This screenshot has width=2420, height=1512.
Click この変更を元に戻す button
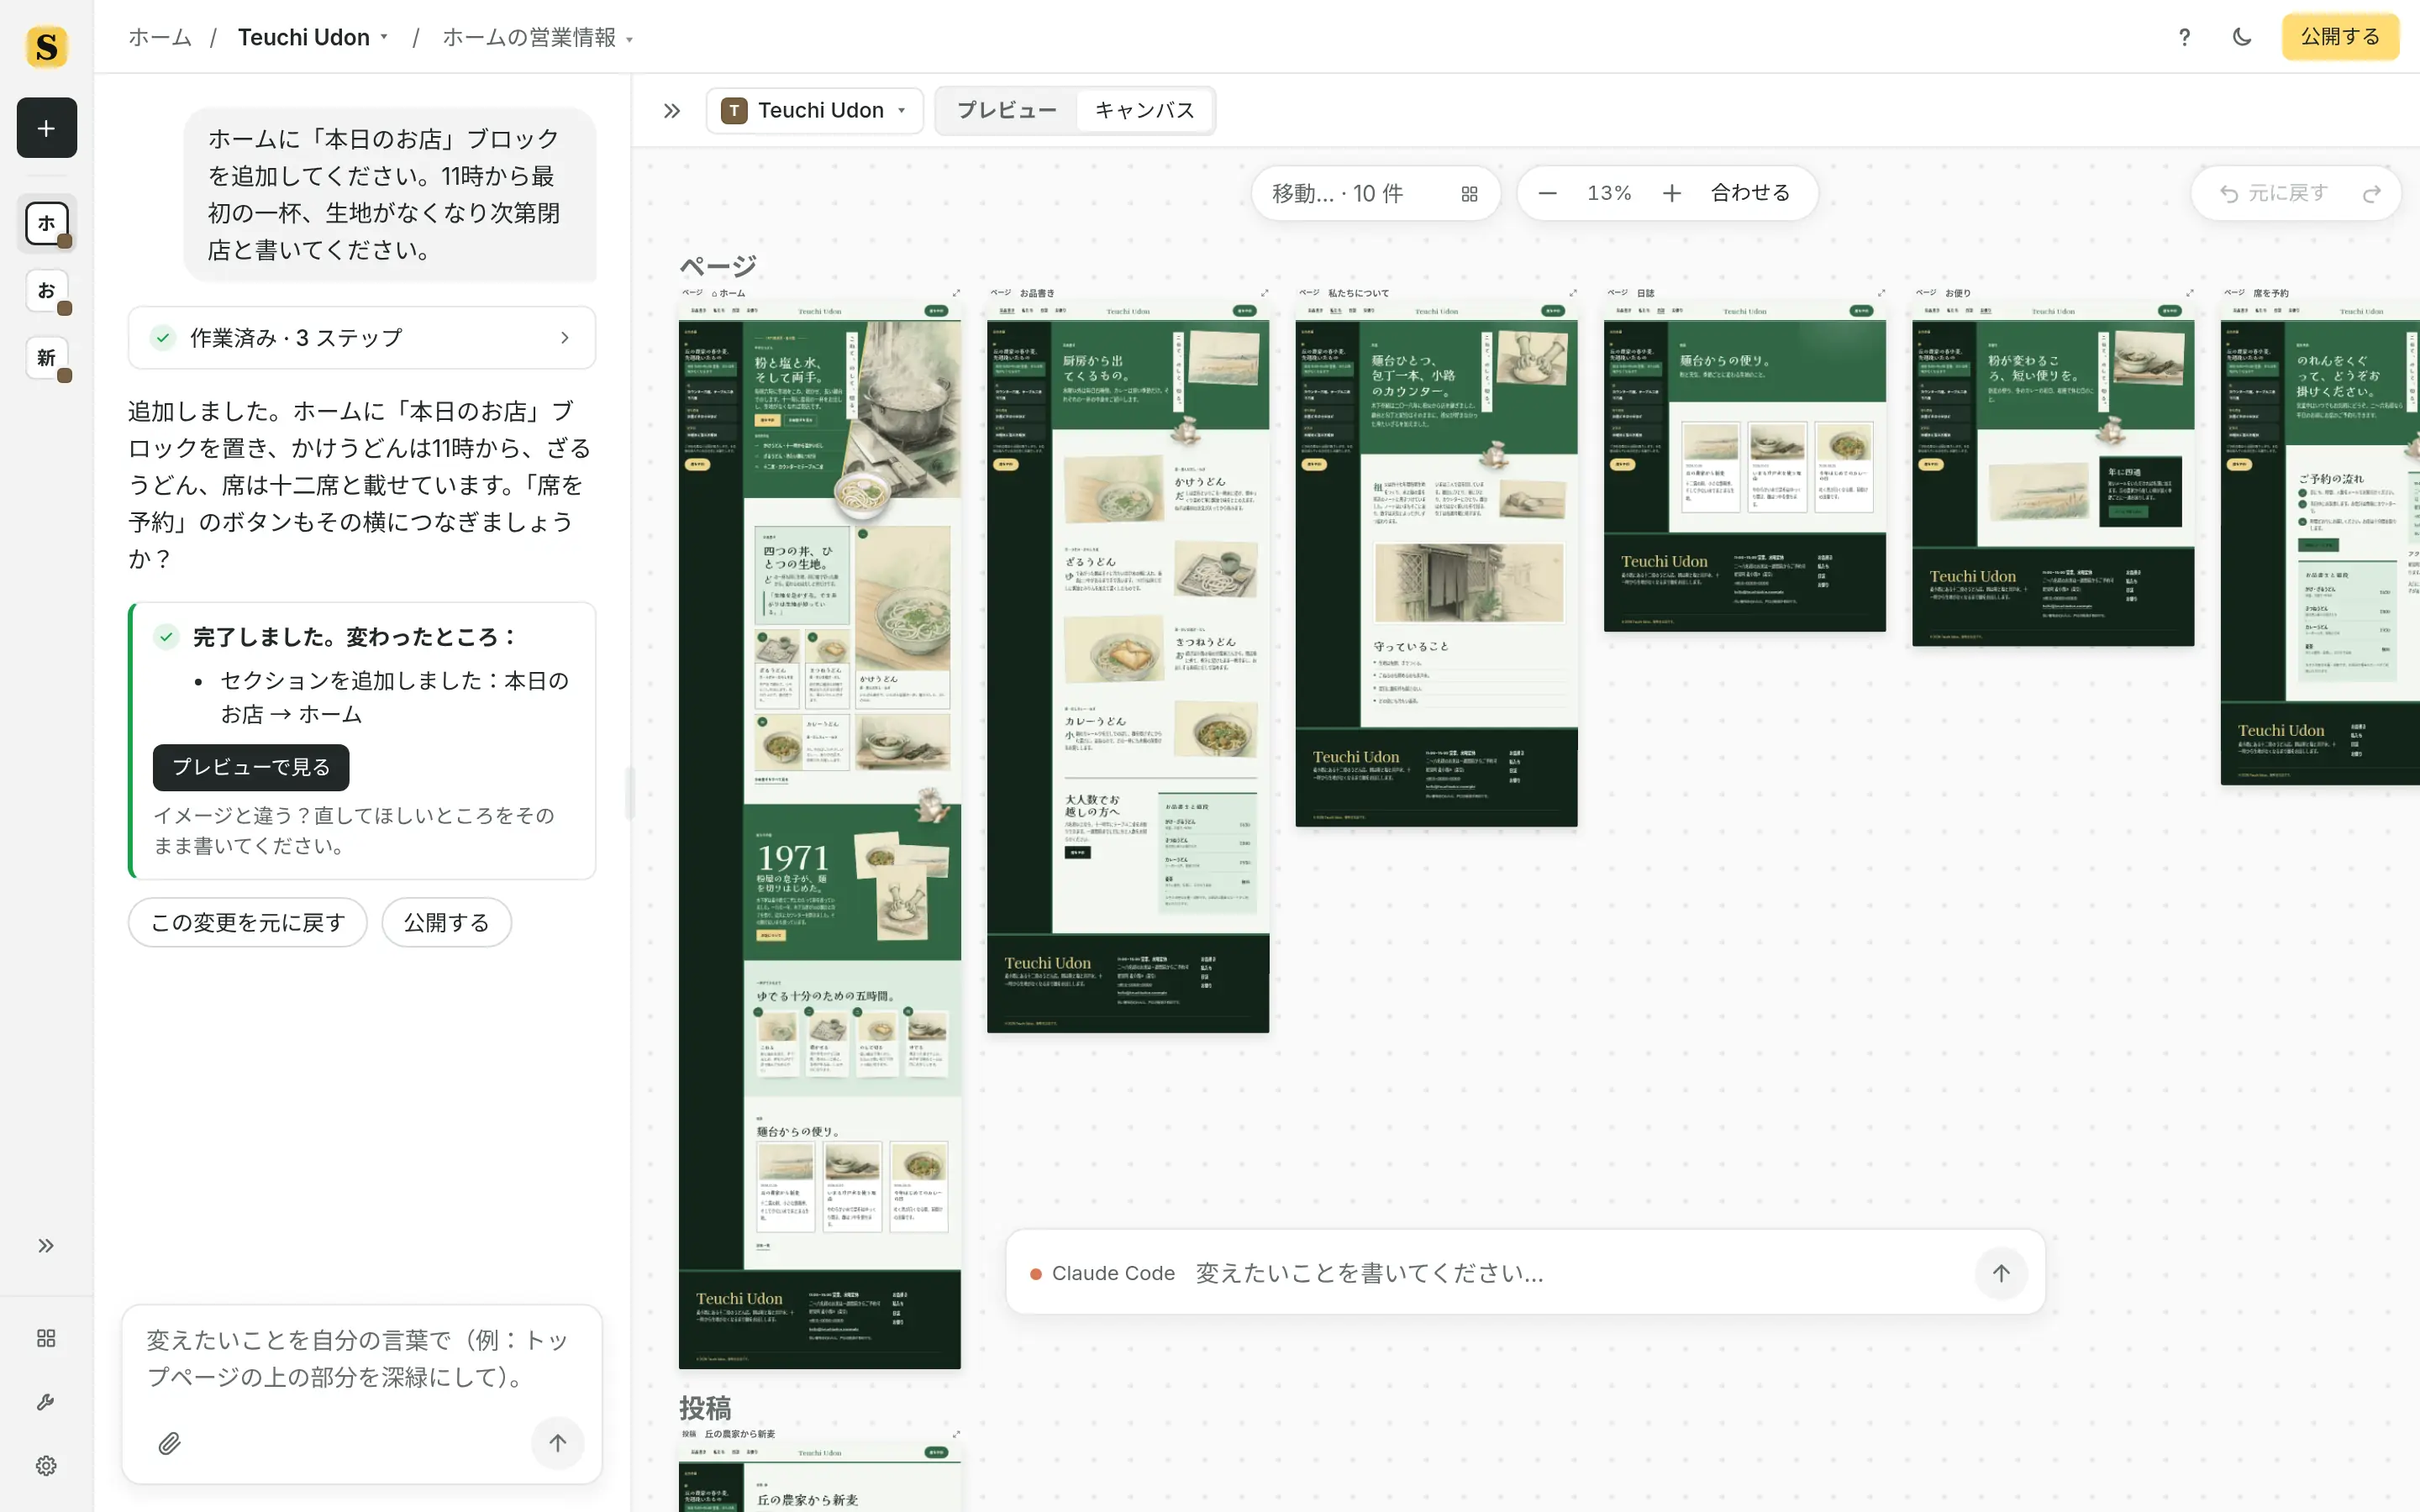click(248, 922)
